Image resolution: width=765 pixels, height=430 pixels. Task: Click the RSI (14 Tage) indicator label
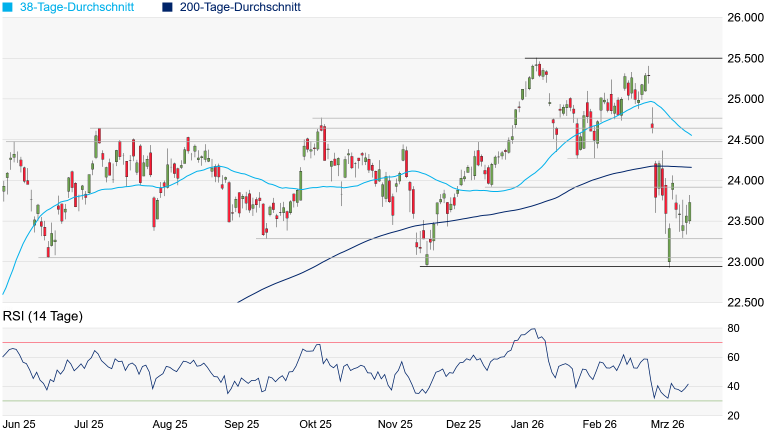click(43, 317)
